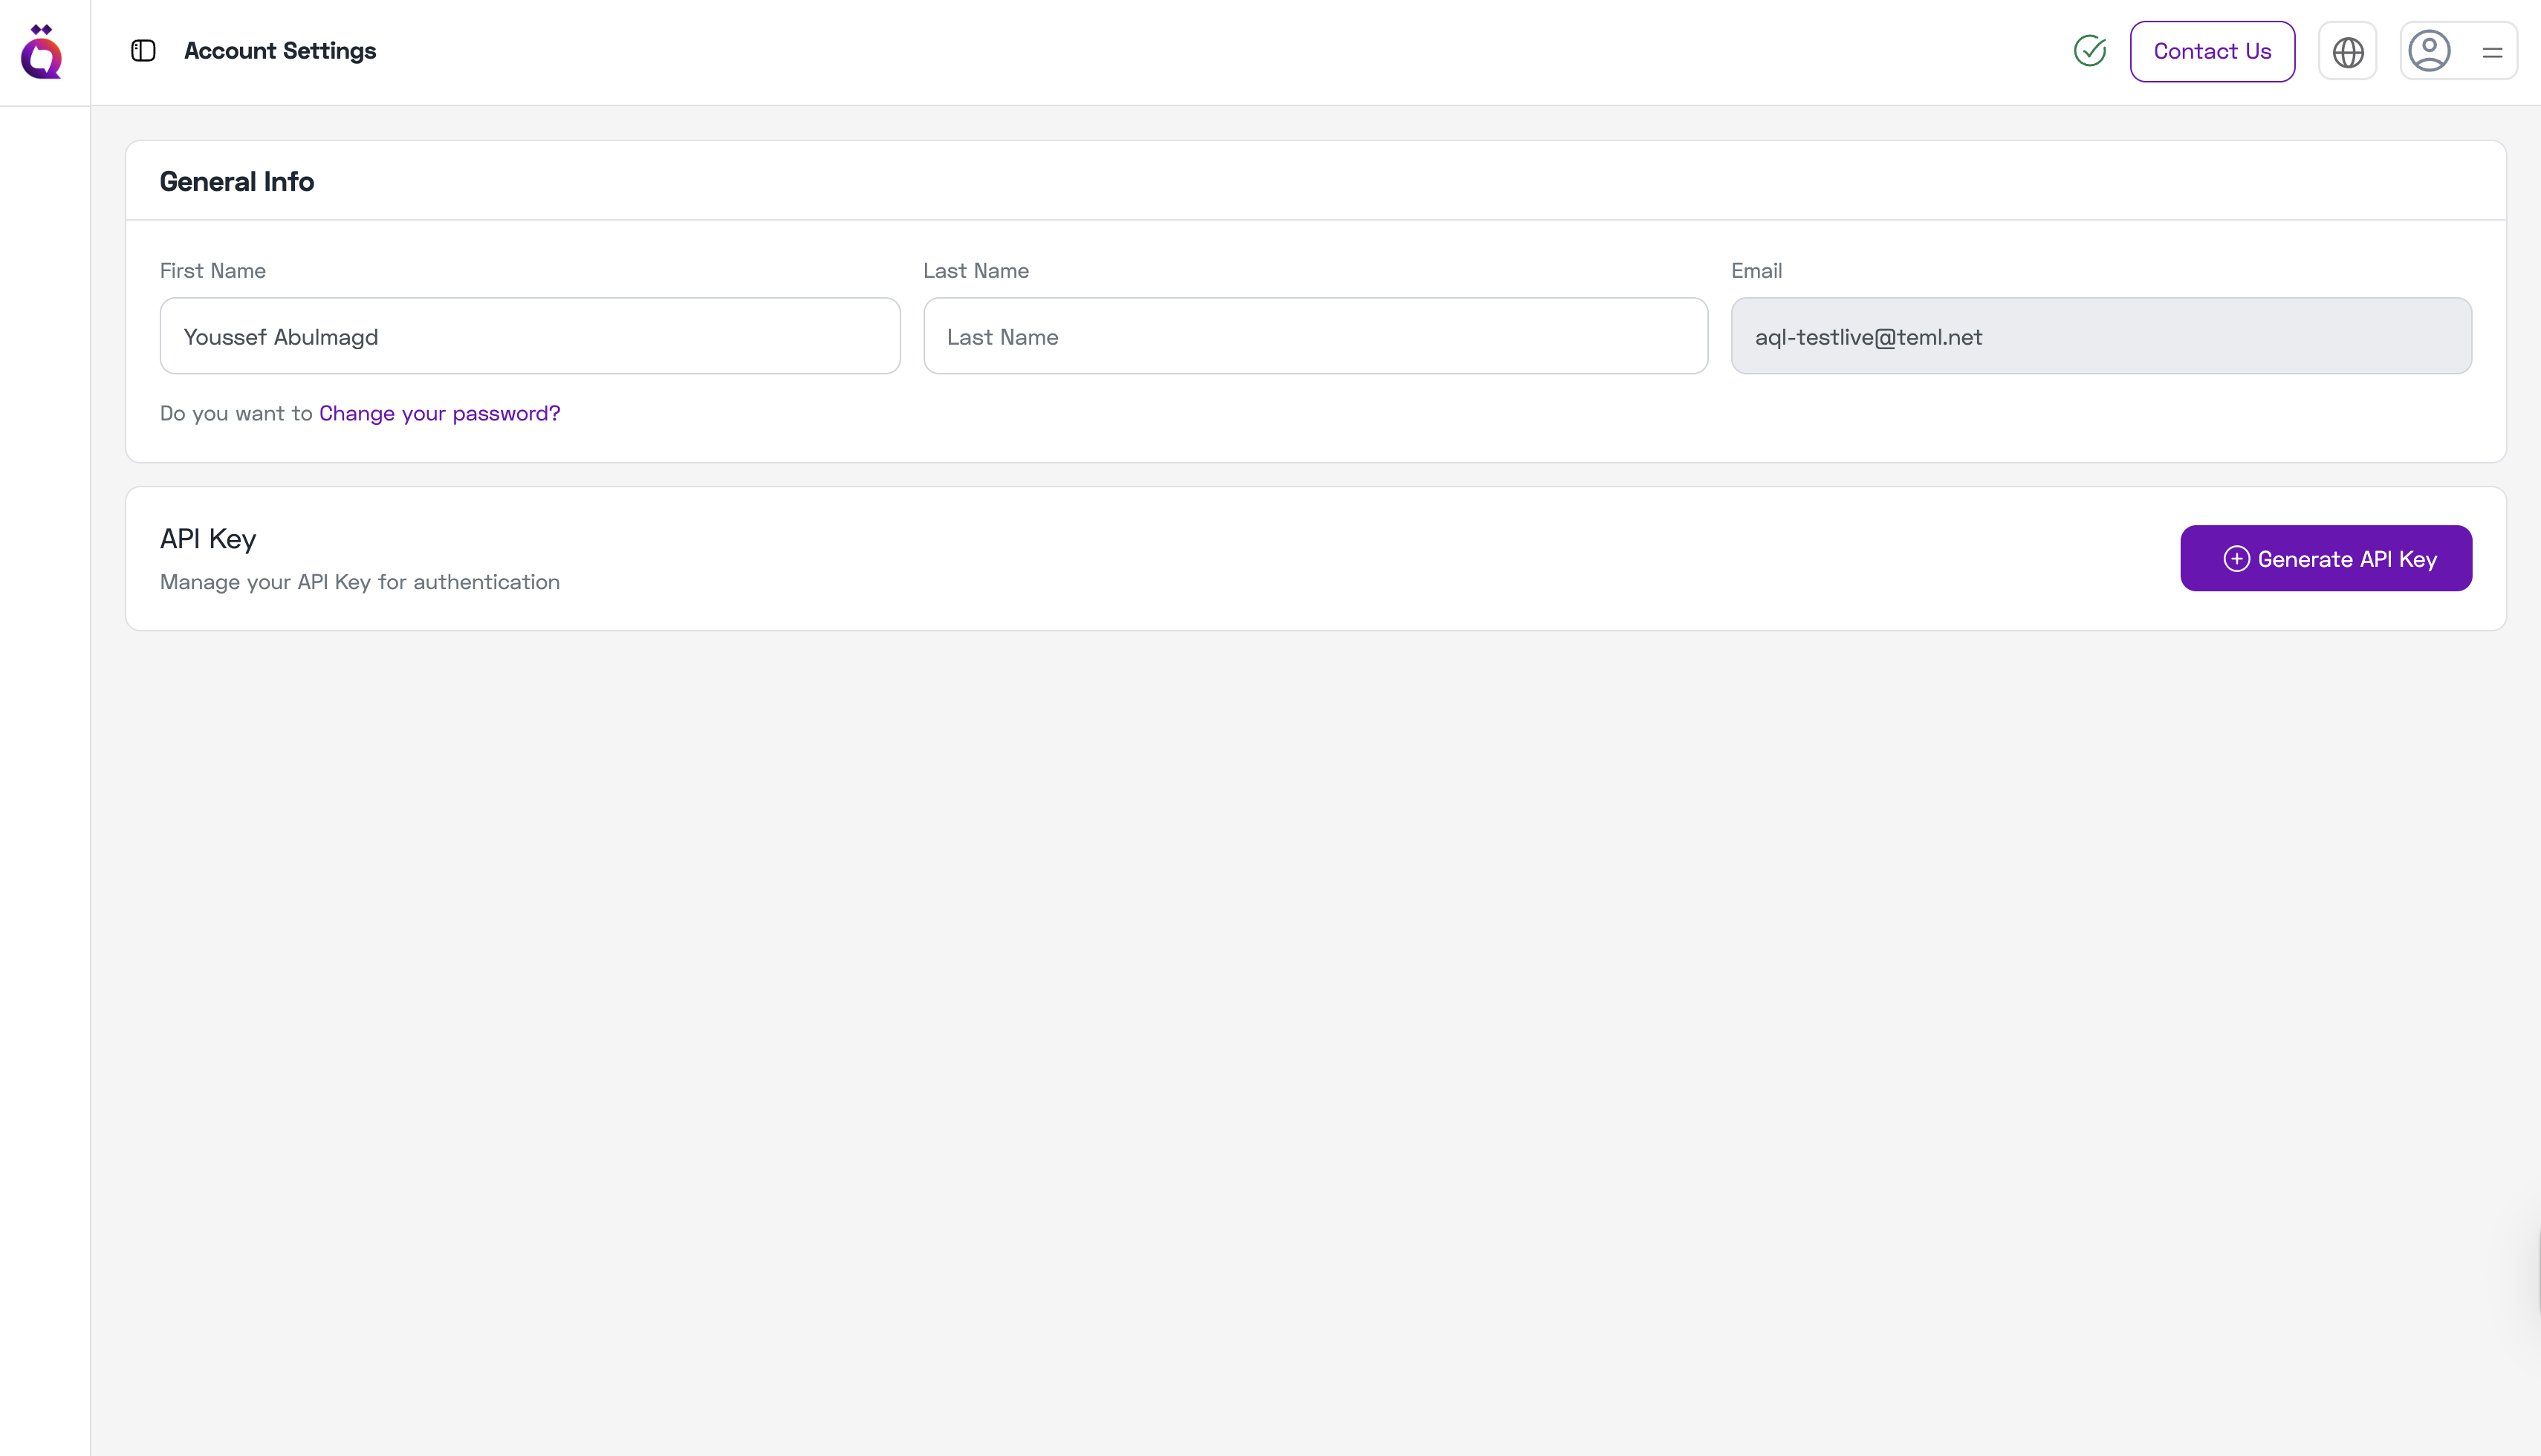Open Contact Us from the top bar
This screenshot has height=1456, width=2541.
pos(2212,51)
